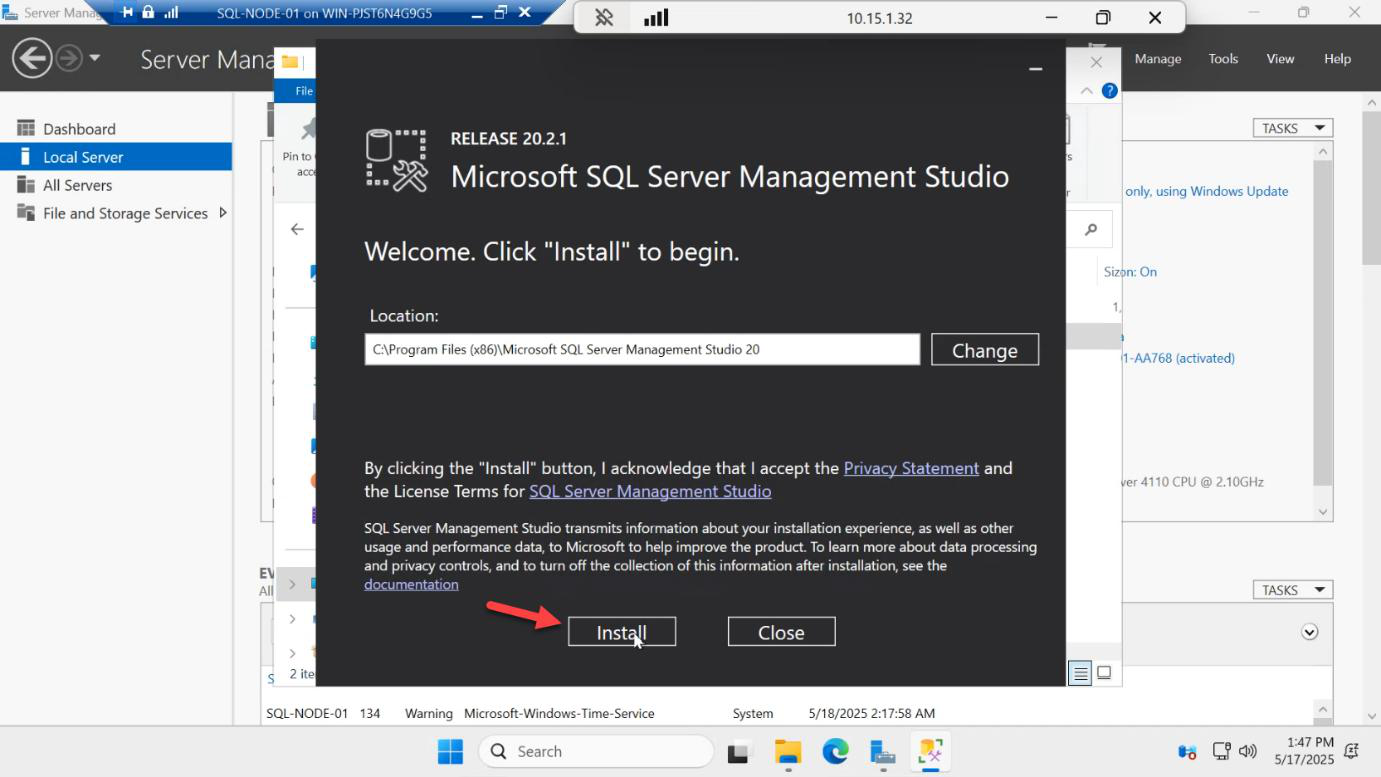
Task: Open clock showing 1:47 PM
Action: click(1304, 751)
